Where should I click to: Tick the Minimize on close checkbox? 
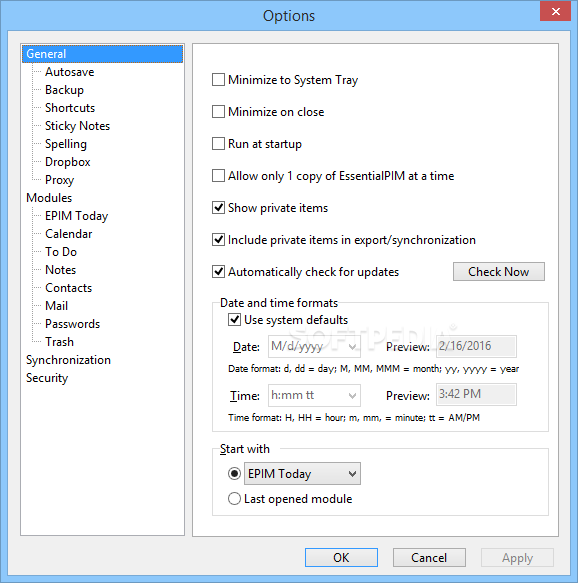tap(218, 112)
